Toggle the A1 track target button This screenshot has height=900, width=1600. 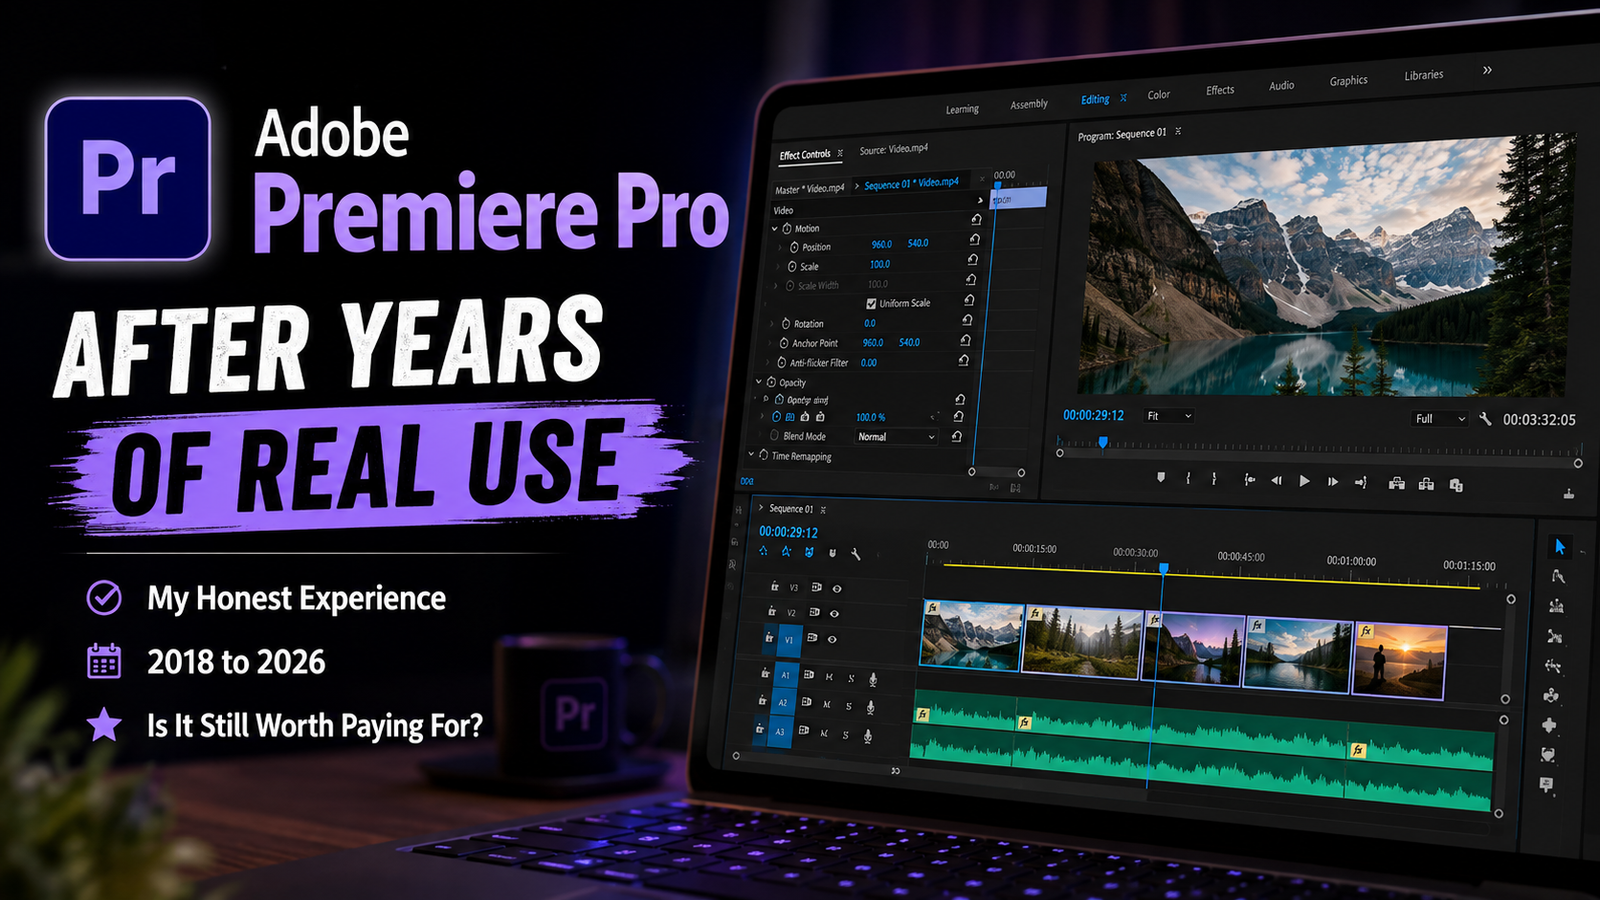point(785,675)
